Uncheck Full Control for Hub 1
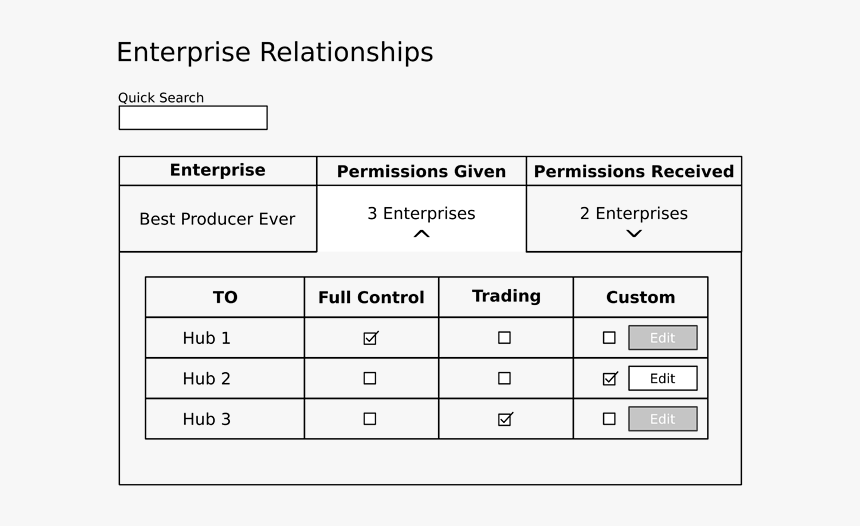Viewport: 860px width, 526px height. pos(370,338)
